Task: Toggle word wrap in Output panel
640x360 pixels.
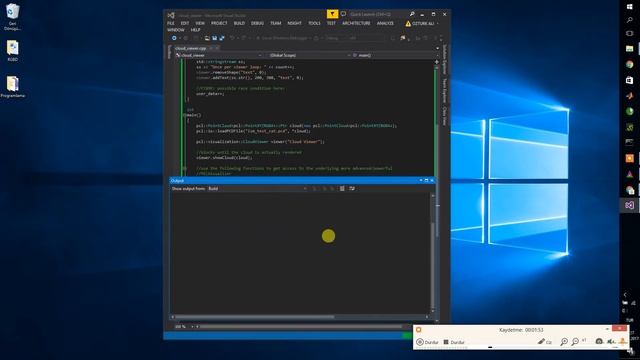Action: click(352, 189)
